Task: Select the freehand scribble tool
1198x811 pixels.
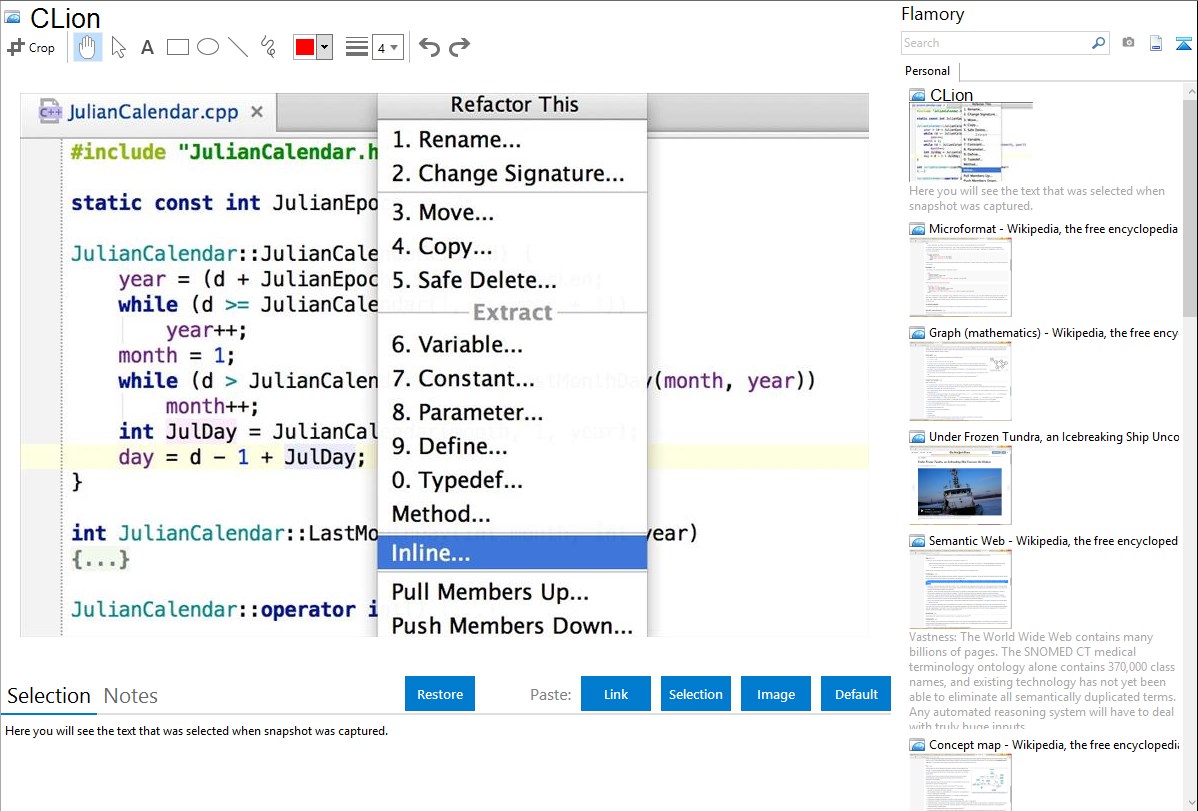Action: point(268,47)
